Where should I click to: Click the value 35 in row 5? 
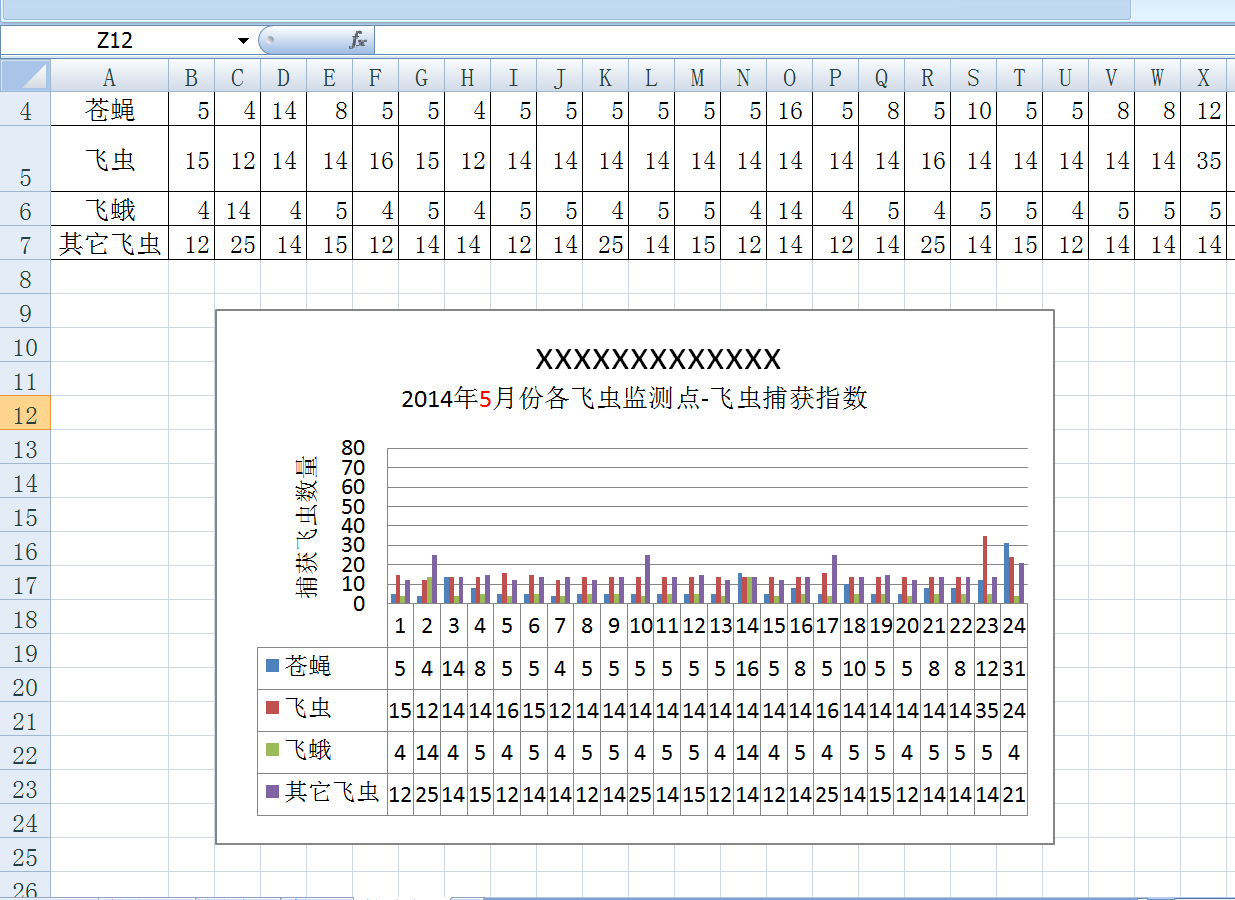pyautogui.click(x=1208, y=160)
